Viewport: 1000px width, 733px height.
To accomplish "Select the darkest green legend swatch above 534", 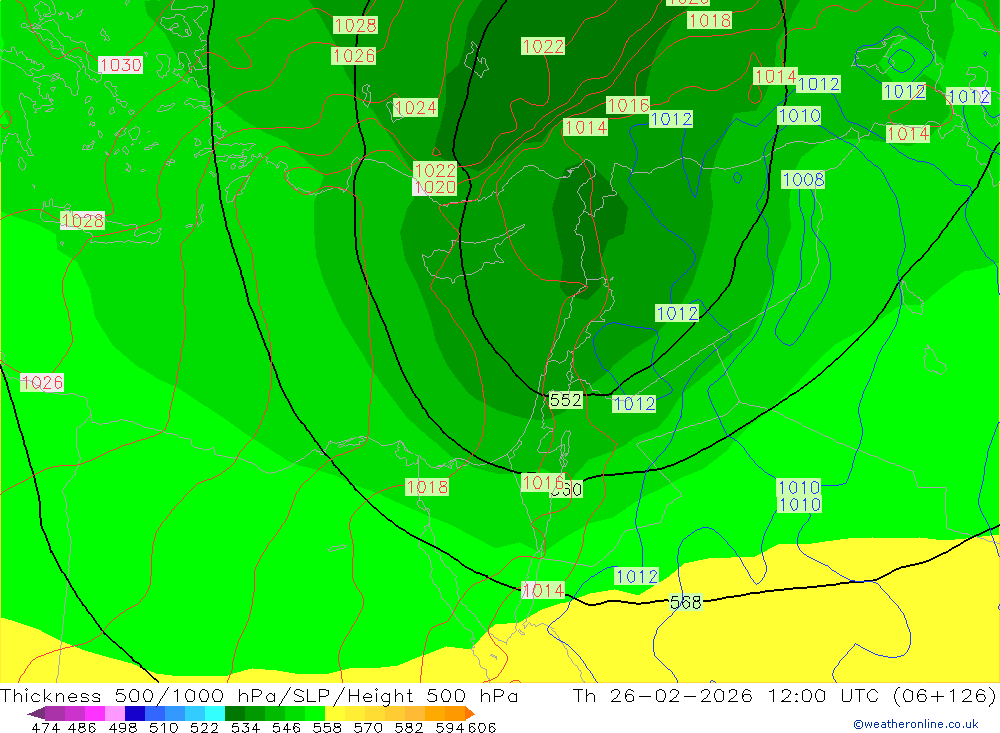I will (235, 713).
